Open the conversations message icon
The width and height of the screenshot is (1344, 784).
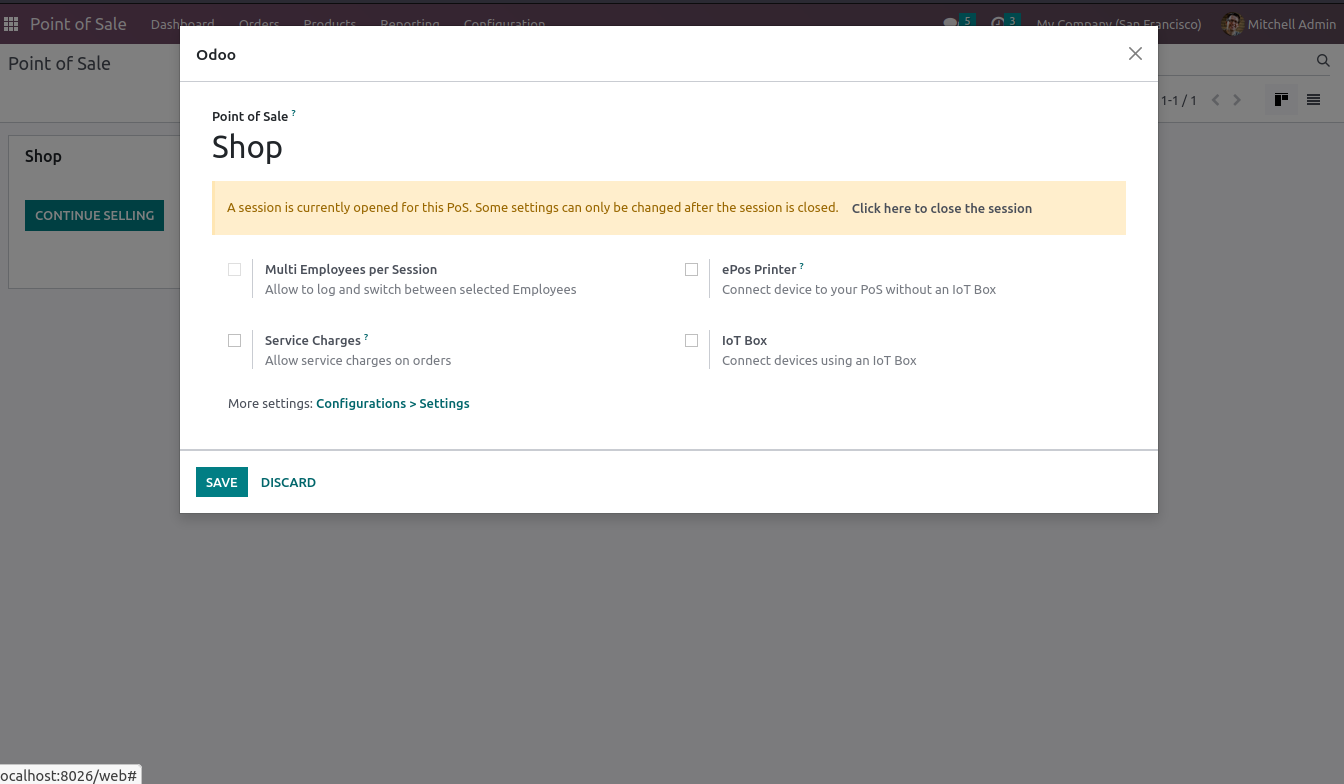tap(951, 23)
